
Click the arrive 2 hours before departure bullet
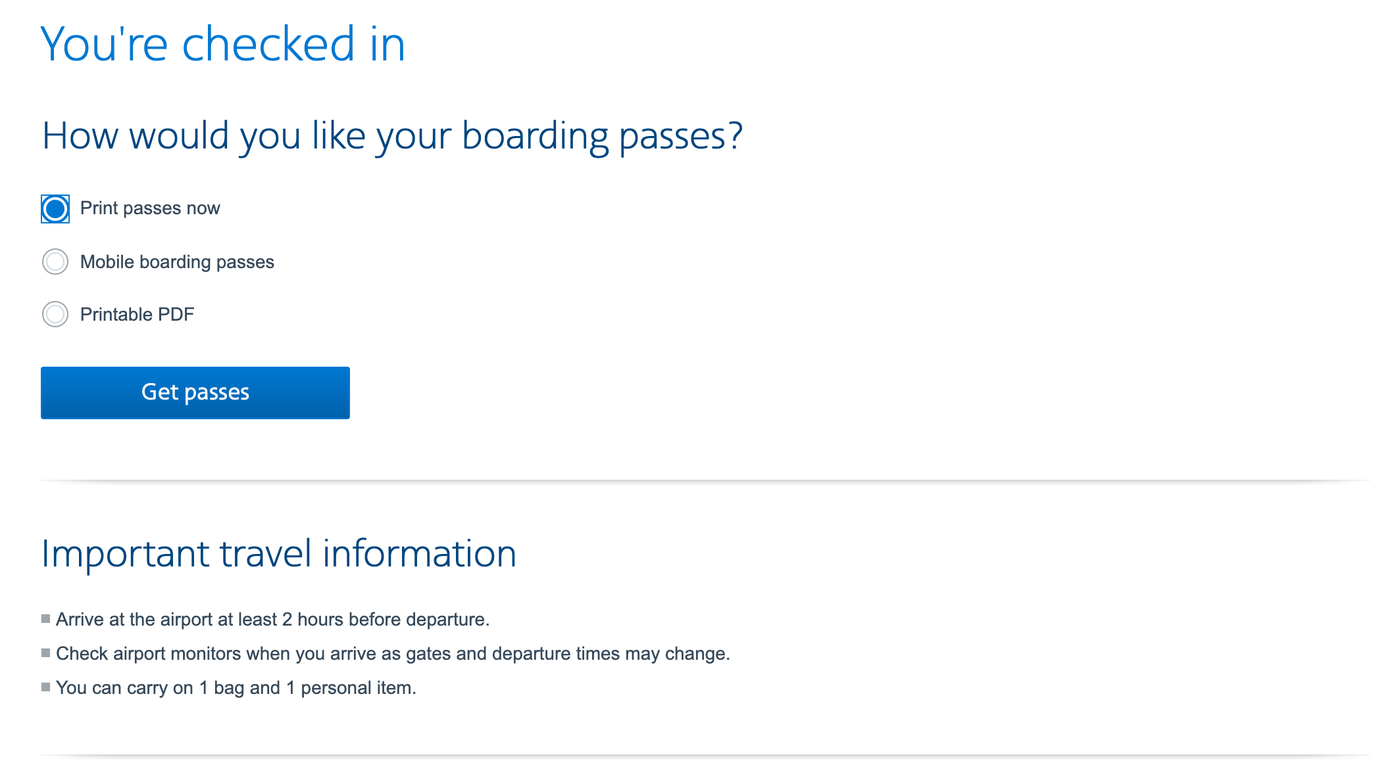(x=273, y=619)
